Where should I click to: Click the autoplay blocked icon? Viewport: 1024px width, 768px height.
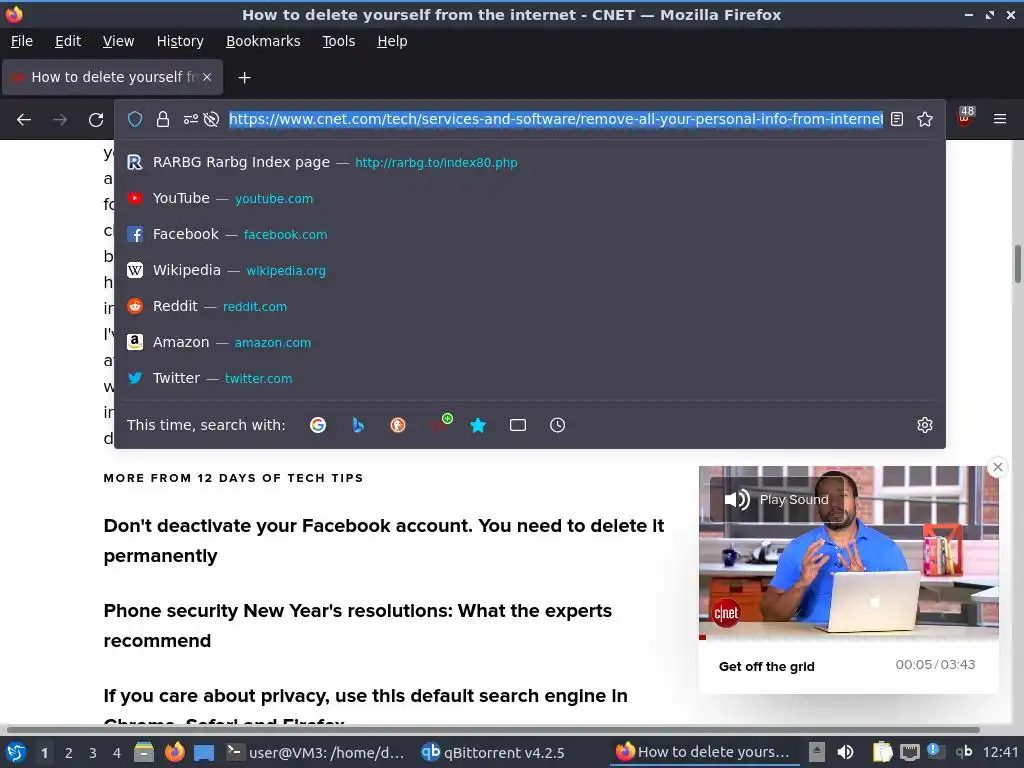211,120
